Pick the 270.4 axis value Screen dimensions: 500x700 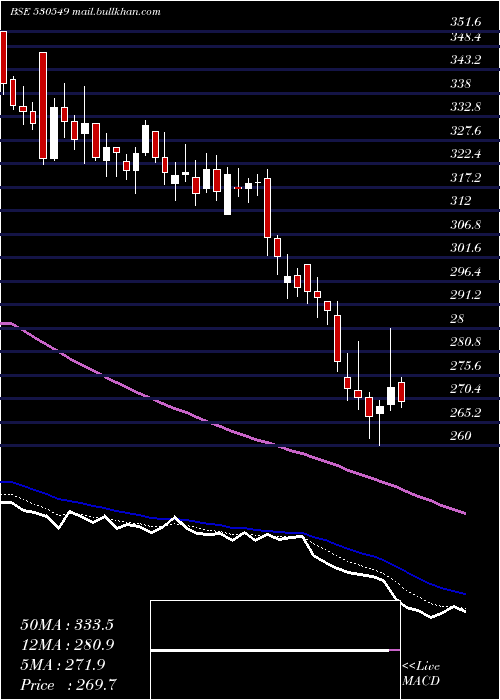[x=465, y=389]
